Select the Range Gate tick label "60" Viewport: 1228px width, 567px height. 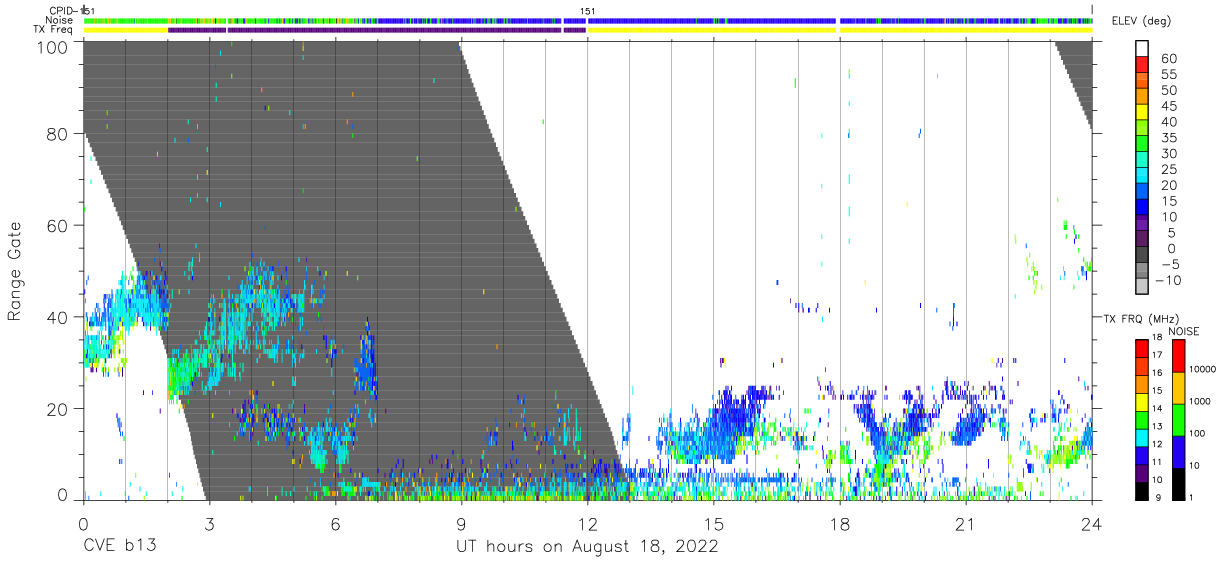coord(58,225)
